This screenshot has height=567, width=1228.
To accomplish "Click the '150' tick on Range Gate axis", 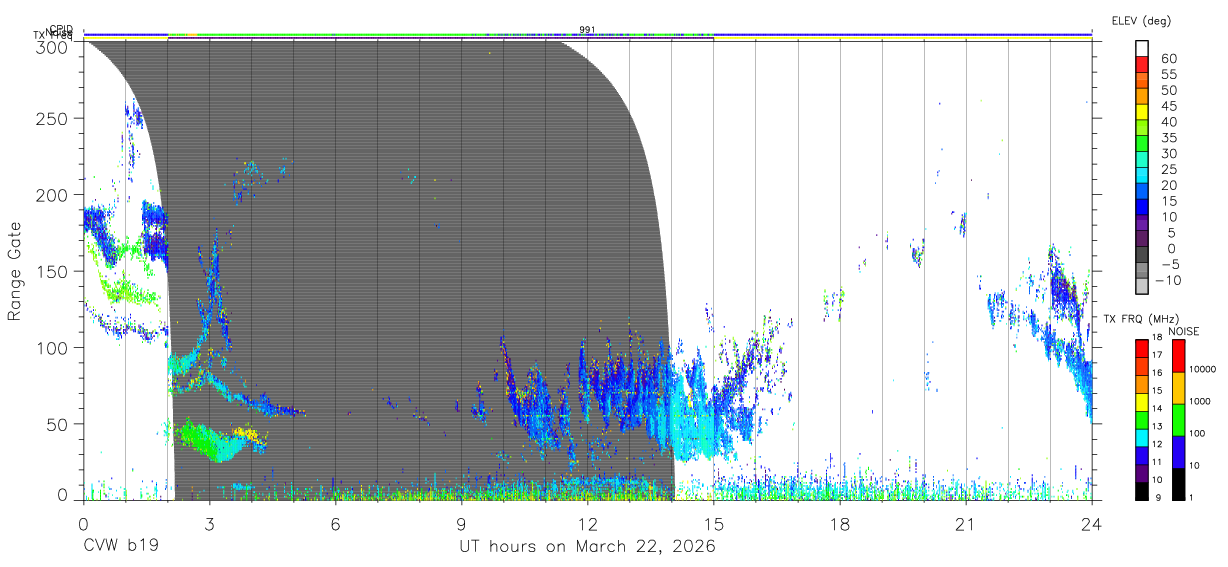I will tap(54, 271).
